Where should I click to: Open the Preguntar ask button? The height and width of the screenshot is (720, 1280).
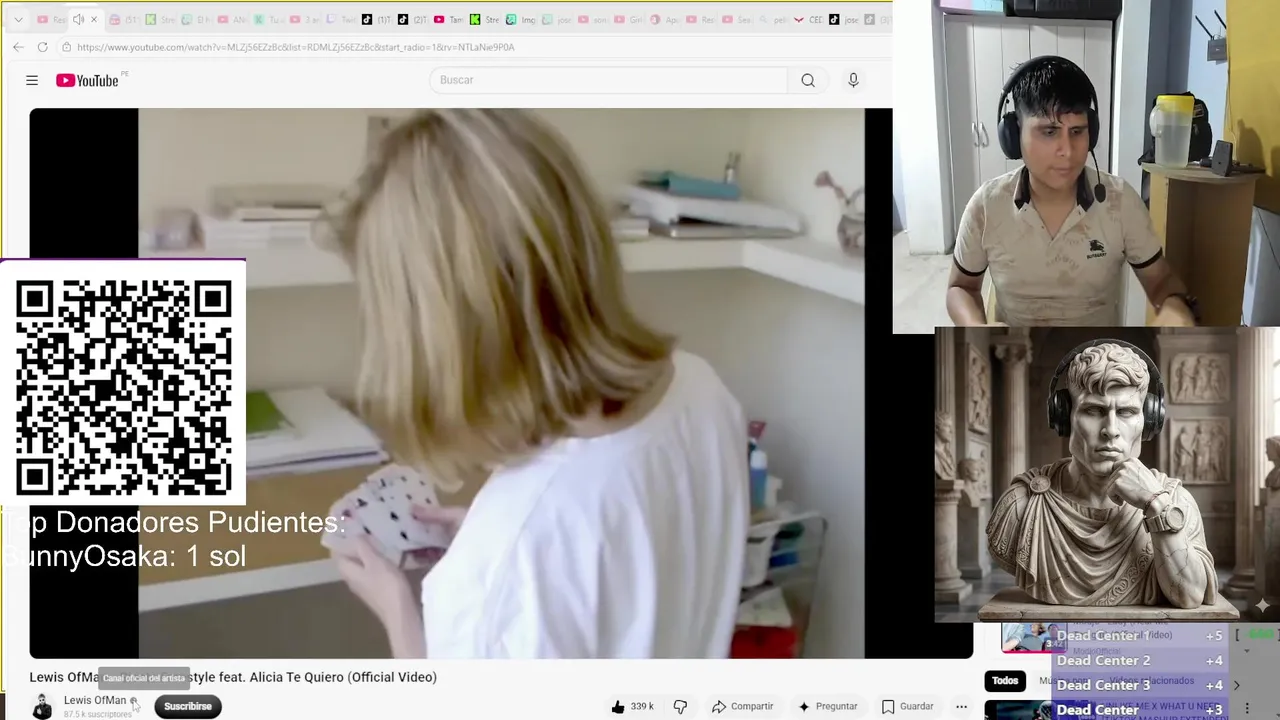pos(827,706)
